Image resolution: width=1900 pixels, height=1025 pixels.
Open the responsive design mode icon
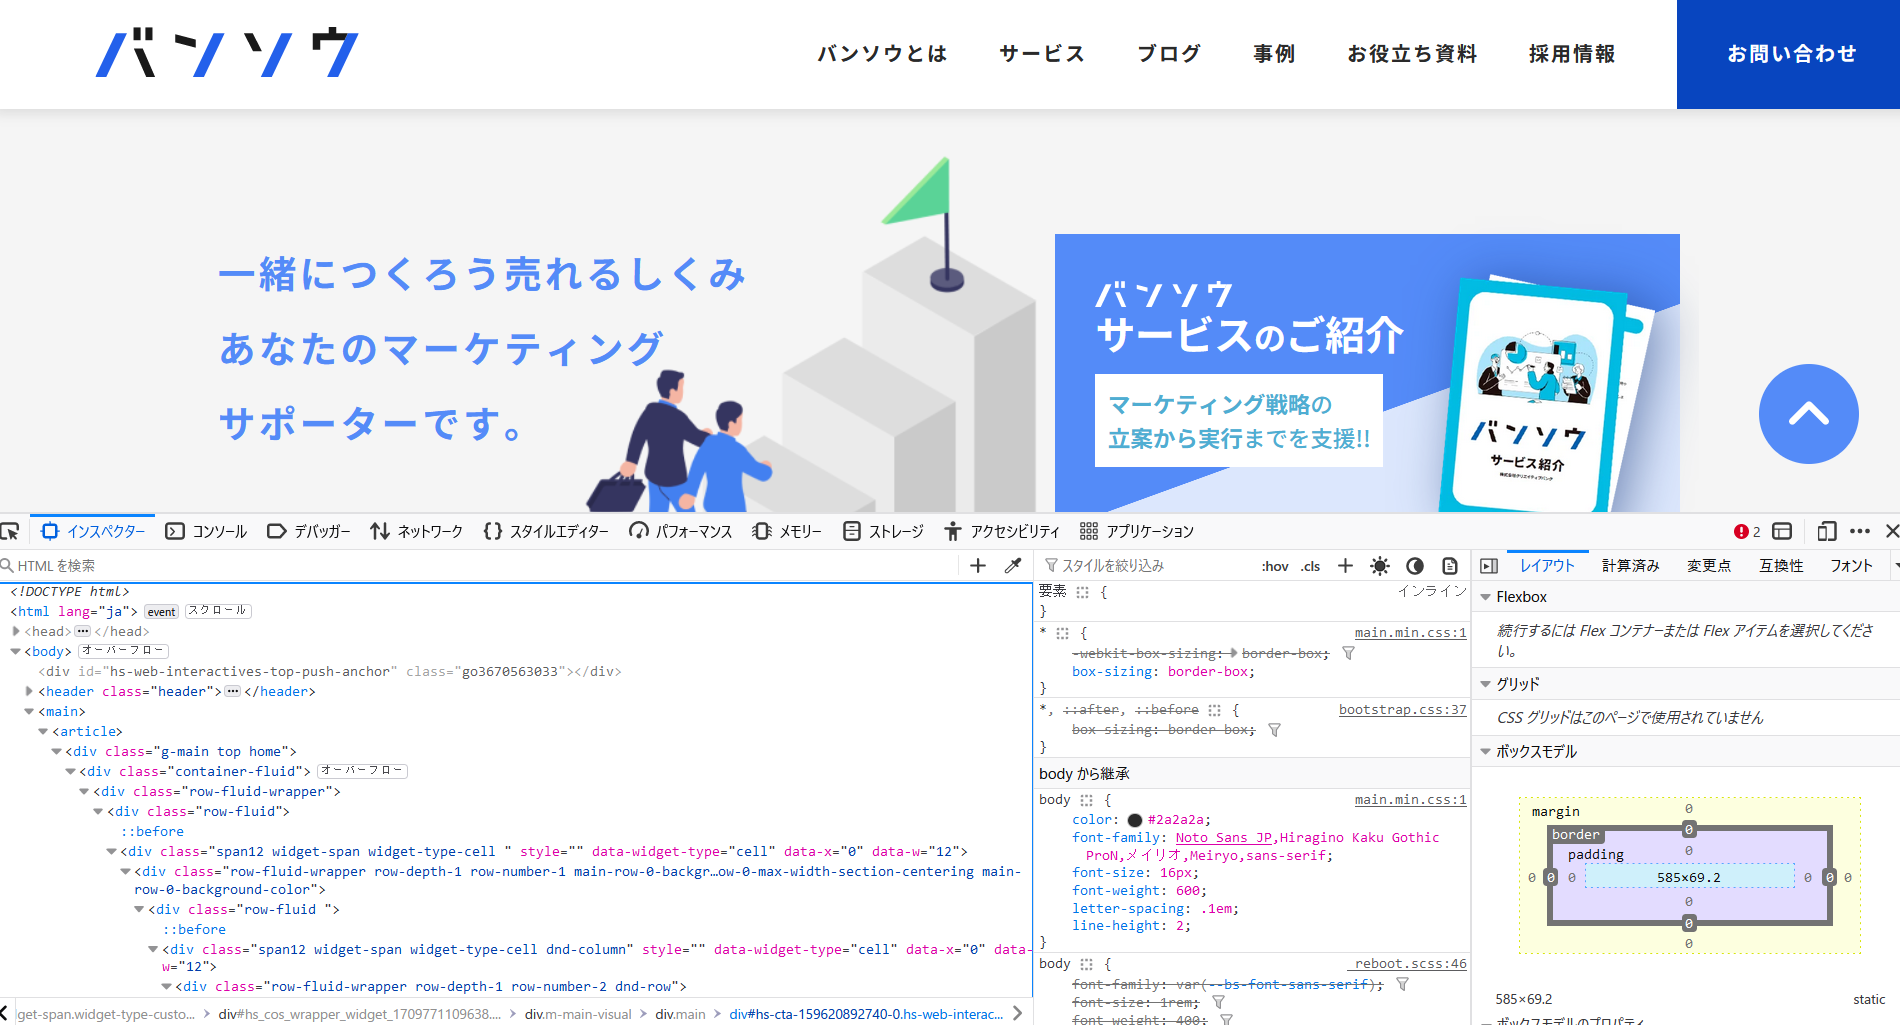1827,531
